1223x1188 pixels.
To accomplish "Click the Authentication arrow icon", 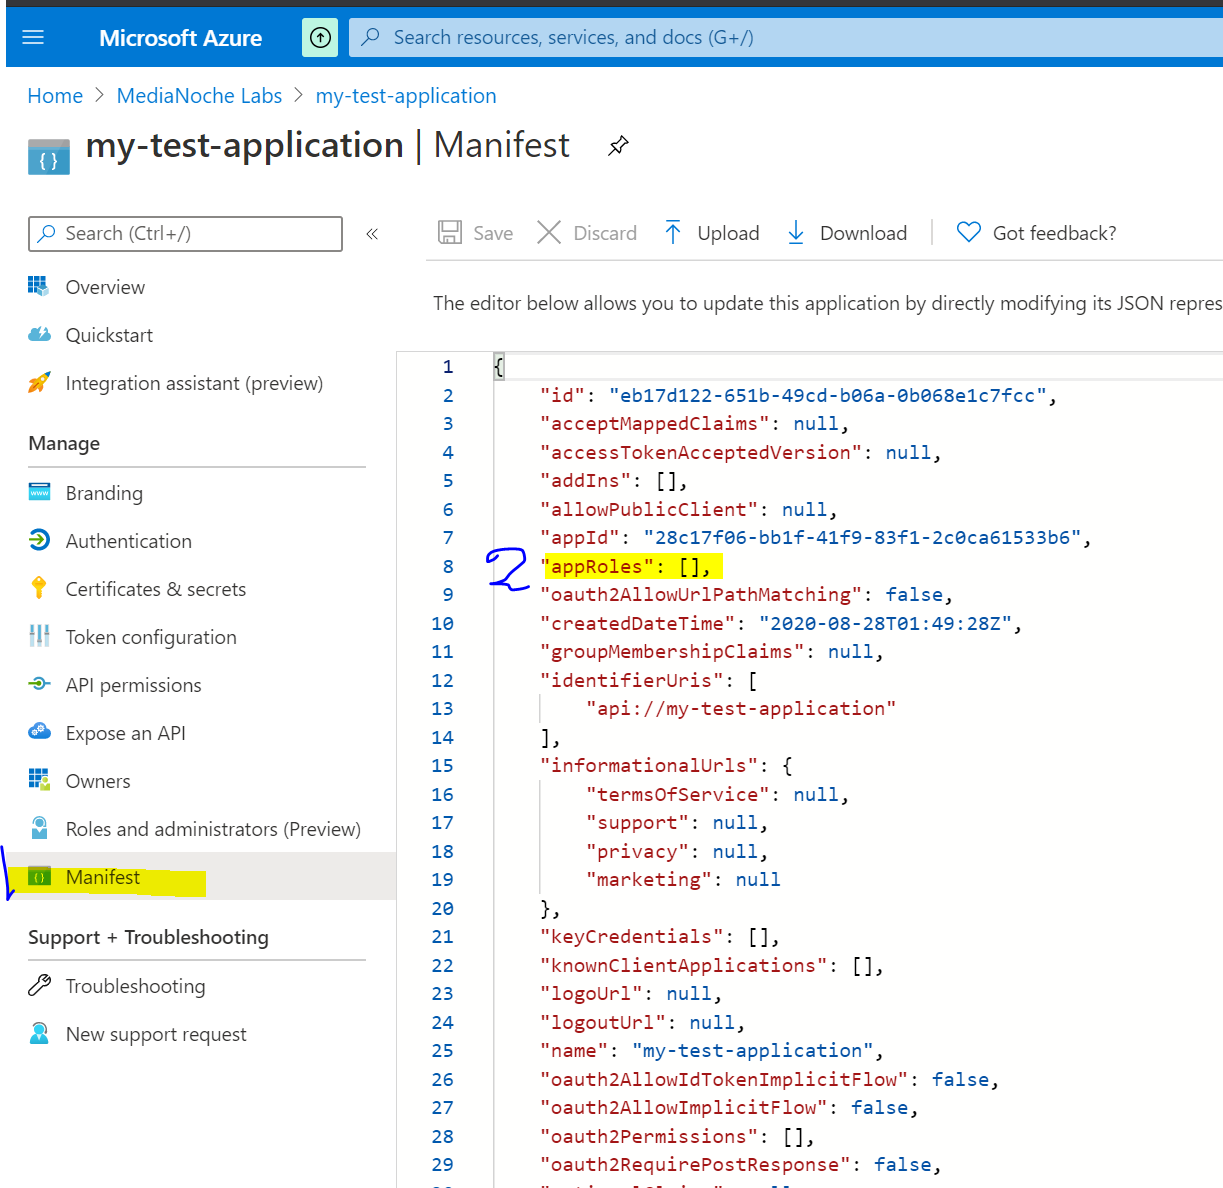I will [x=39, y=541].
